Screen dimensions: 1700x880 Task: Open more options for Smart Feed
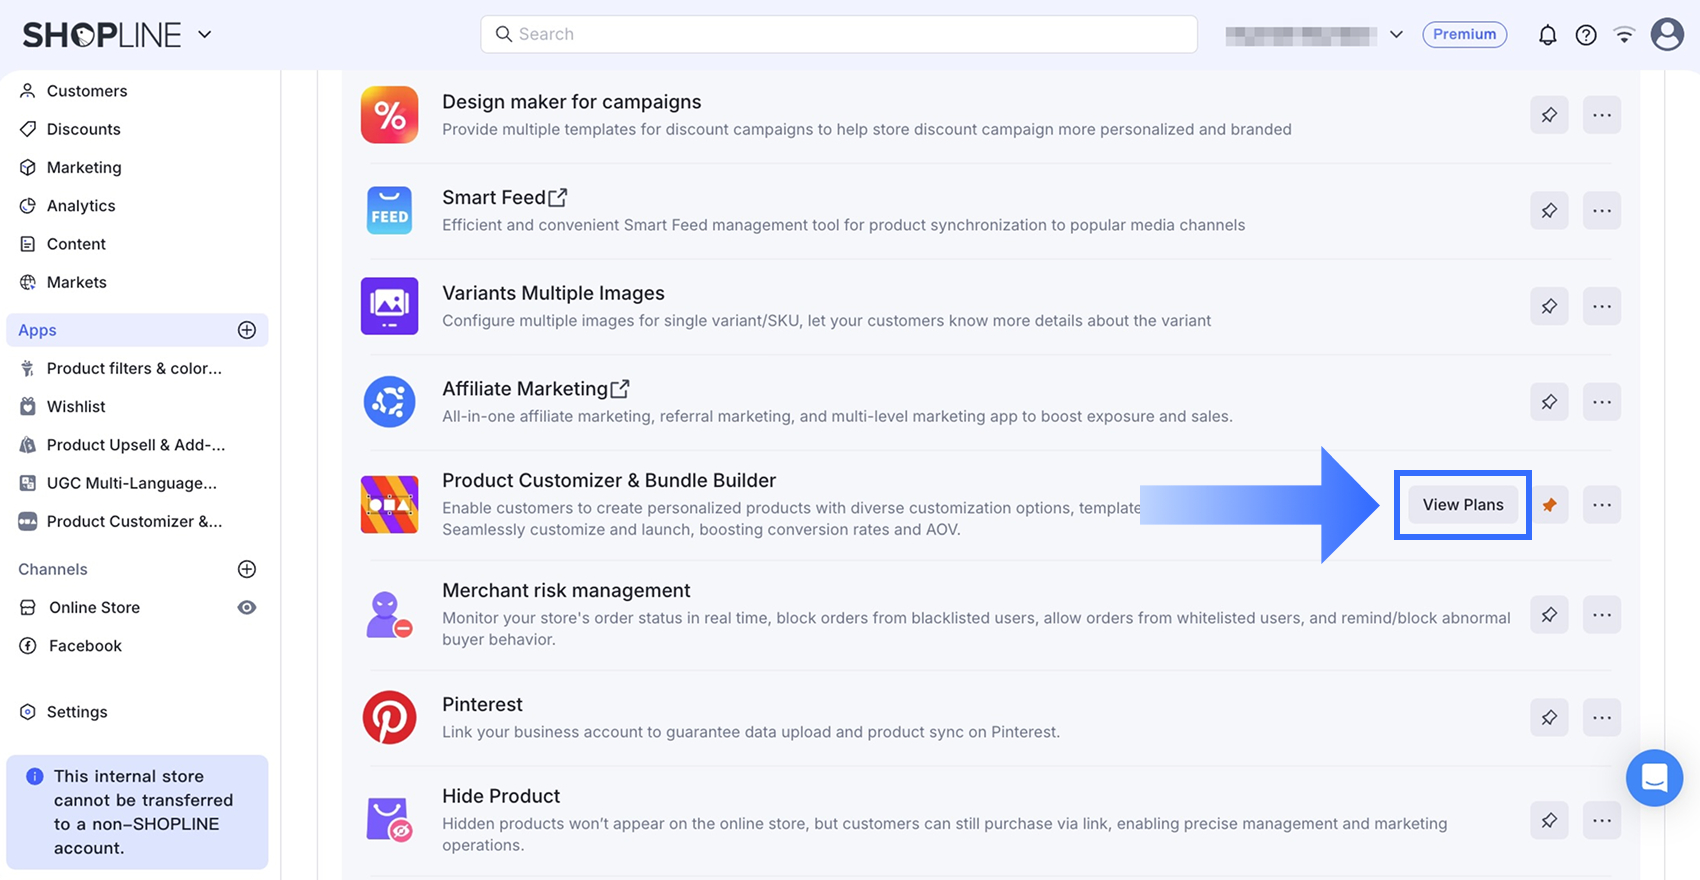(x=1602, y=210)
